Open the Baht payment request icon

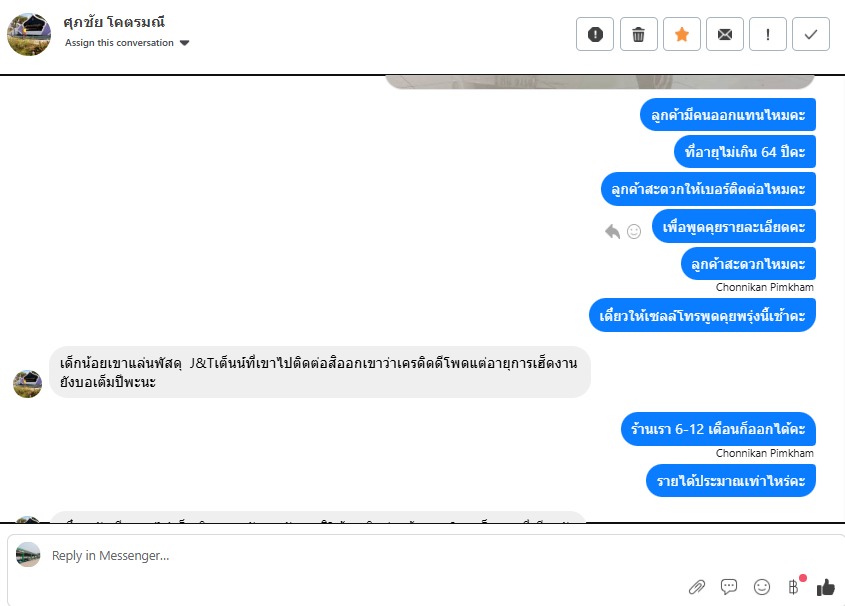click(x=793, y=587)
